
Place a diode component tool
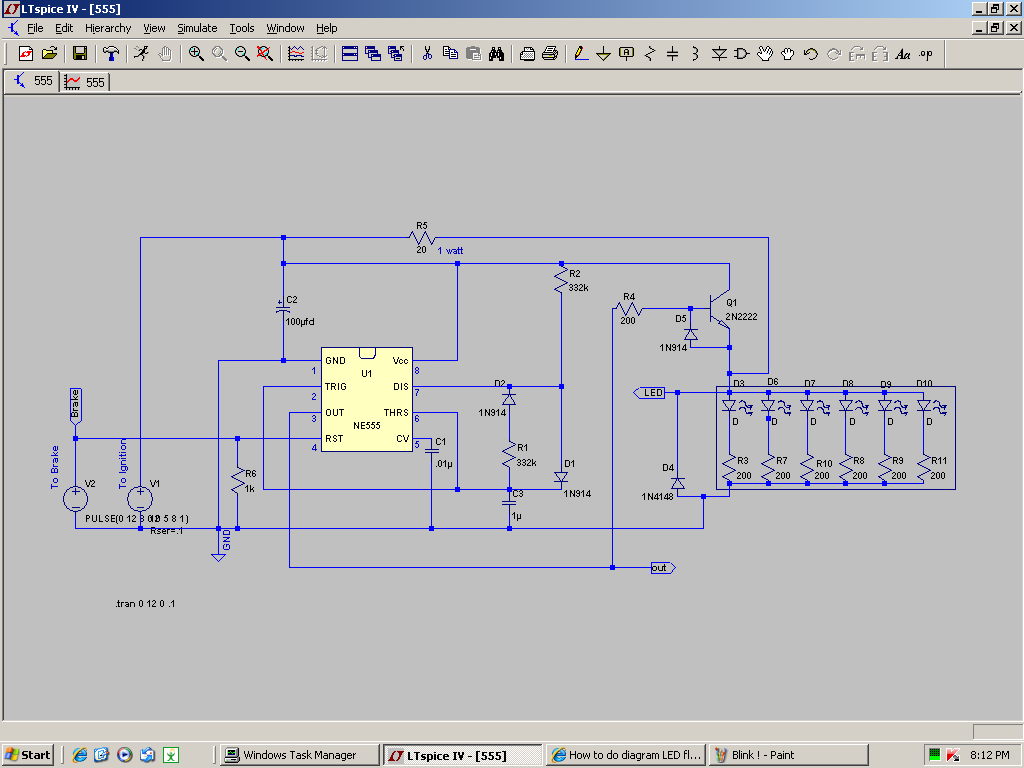tap(719, 54)
